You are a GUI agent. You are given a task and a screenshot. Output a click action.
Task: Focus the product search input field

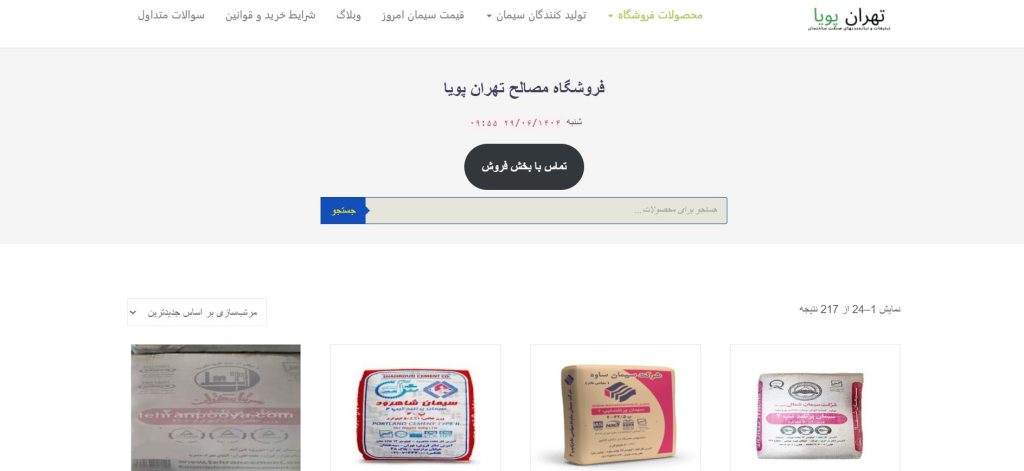coord(547,211)
